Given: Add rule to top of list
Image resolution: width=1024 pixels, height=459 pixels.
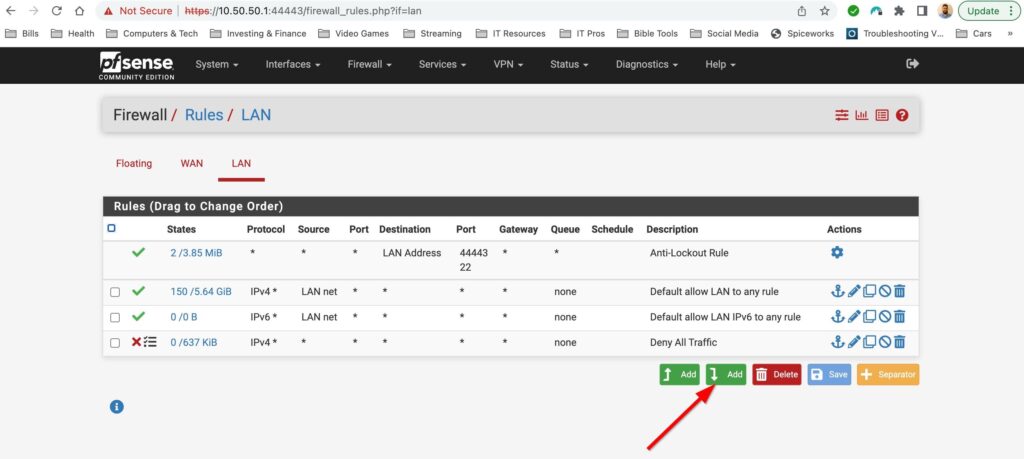Looking at the screenshot, I should (x=679, y=374).
